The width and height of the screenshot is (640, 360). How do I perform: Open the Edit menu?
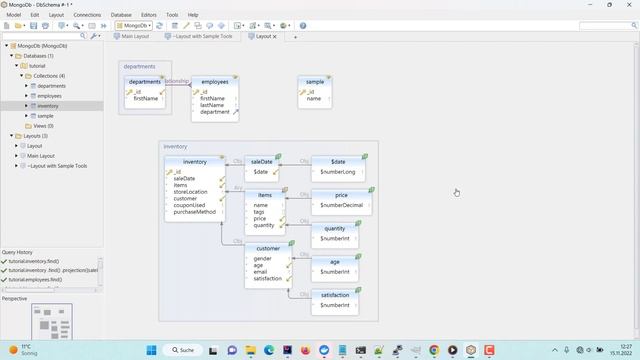[x=35, y=15]
